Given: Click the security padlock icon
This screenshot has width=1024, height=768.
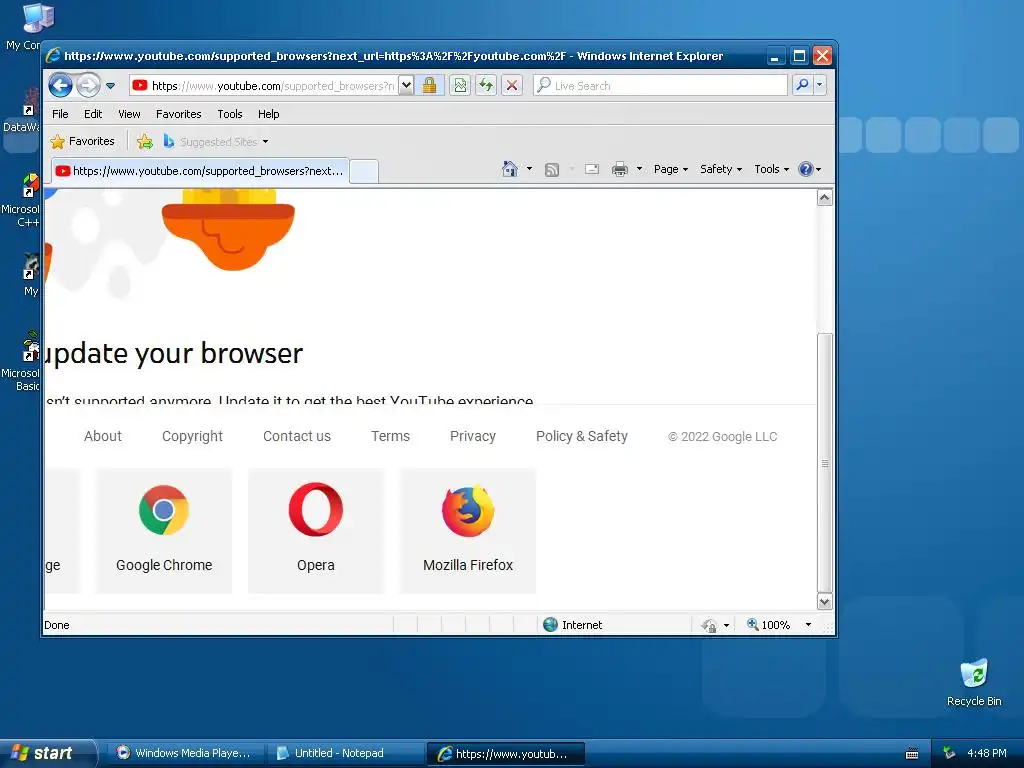Looking at the screenshot, I should [x=429, y=86].
